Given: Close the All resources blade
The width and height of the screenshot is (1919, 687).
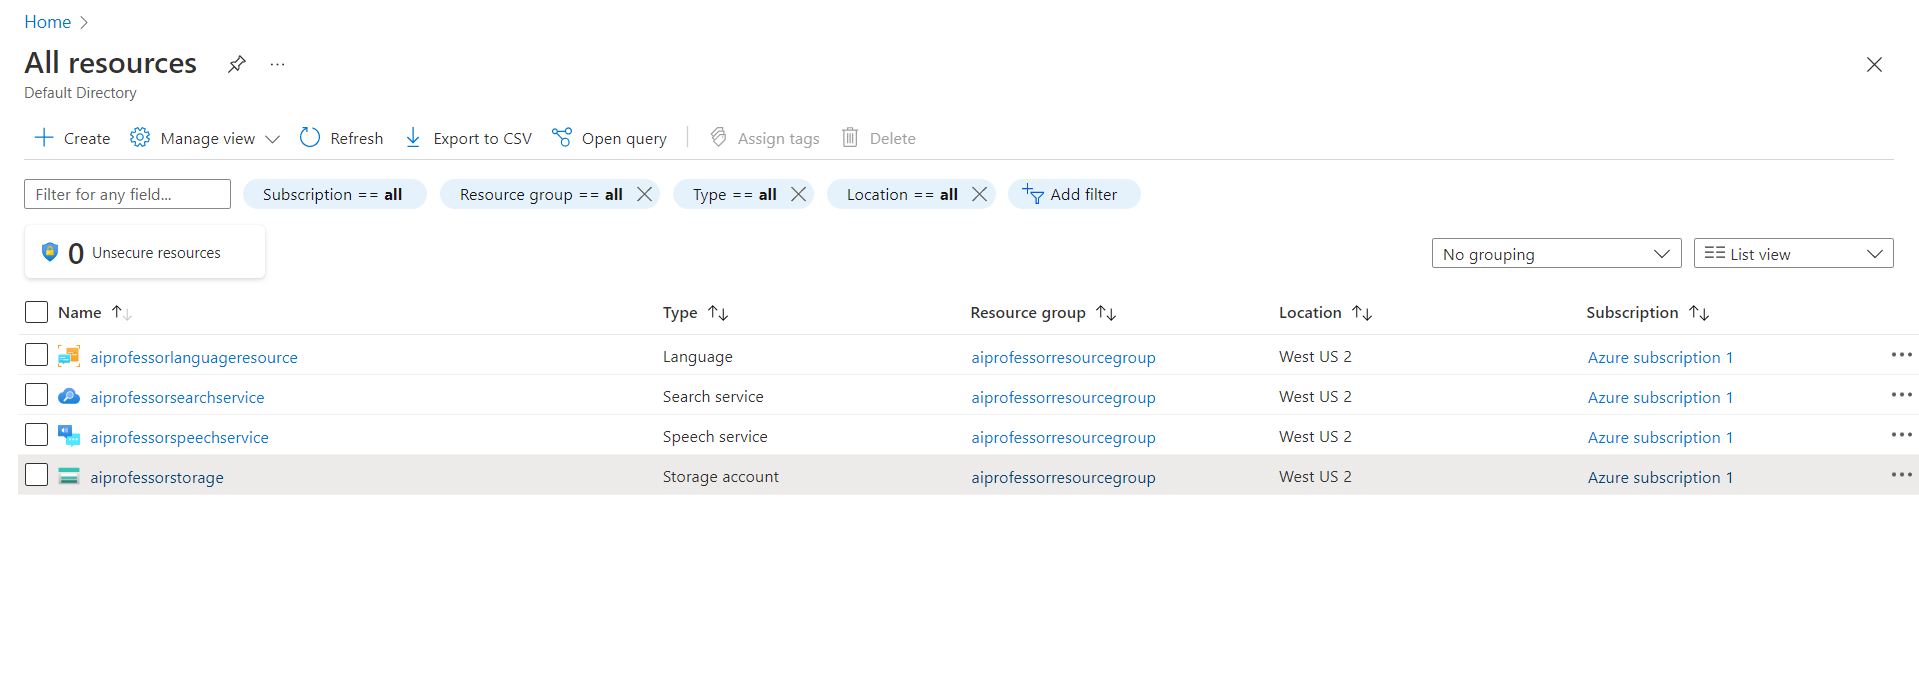Looking at the screenshot, I should (x=1874, y=65).
